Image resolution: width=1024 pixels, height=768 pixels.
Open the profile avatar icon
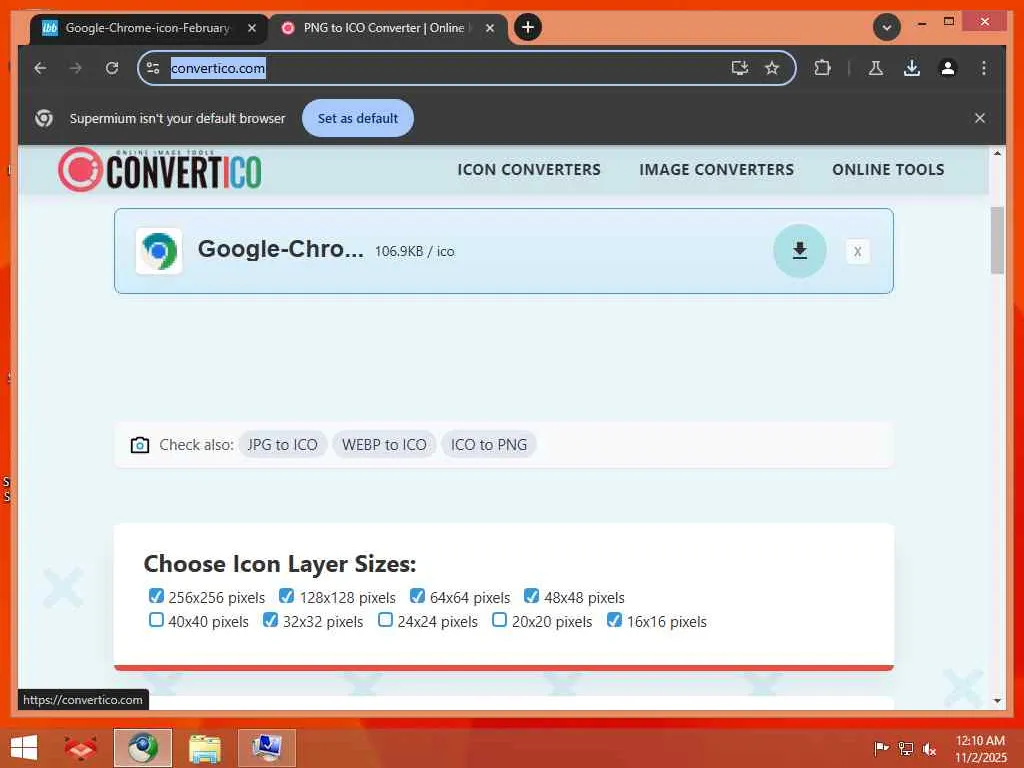pyautogui.click(x=948, y=68)
